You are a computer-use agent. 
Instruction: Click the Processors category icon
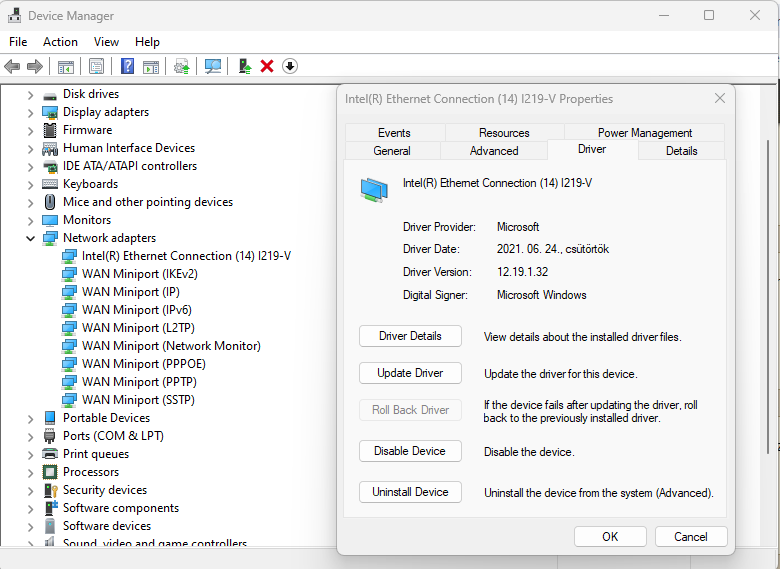click(50, 472)
